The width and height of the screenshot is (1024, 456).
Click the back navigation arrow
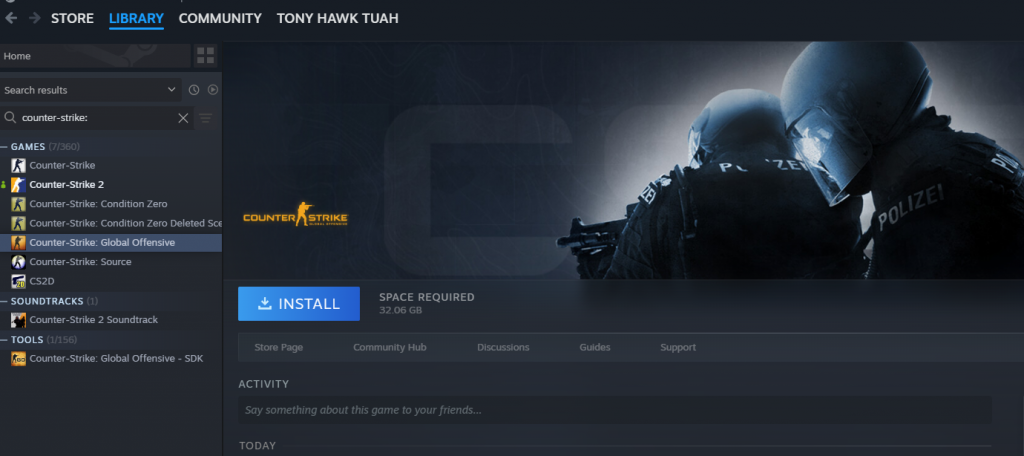coord(11,18)
